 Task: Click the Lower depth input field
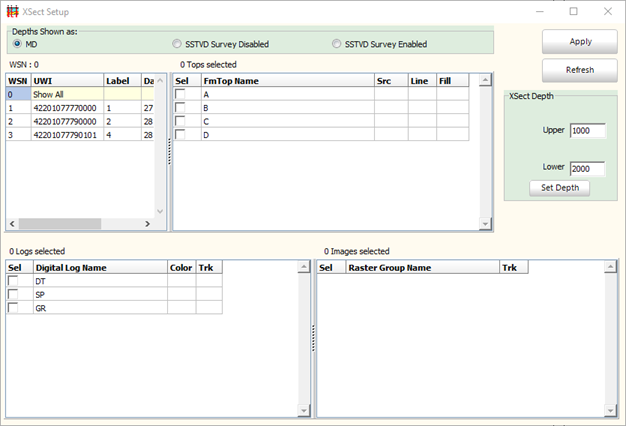(587, 169)
